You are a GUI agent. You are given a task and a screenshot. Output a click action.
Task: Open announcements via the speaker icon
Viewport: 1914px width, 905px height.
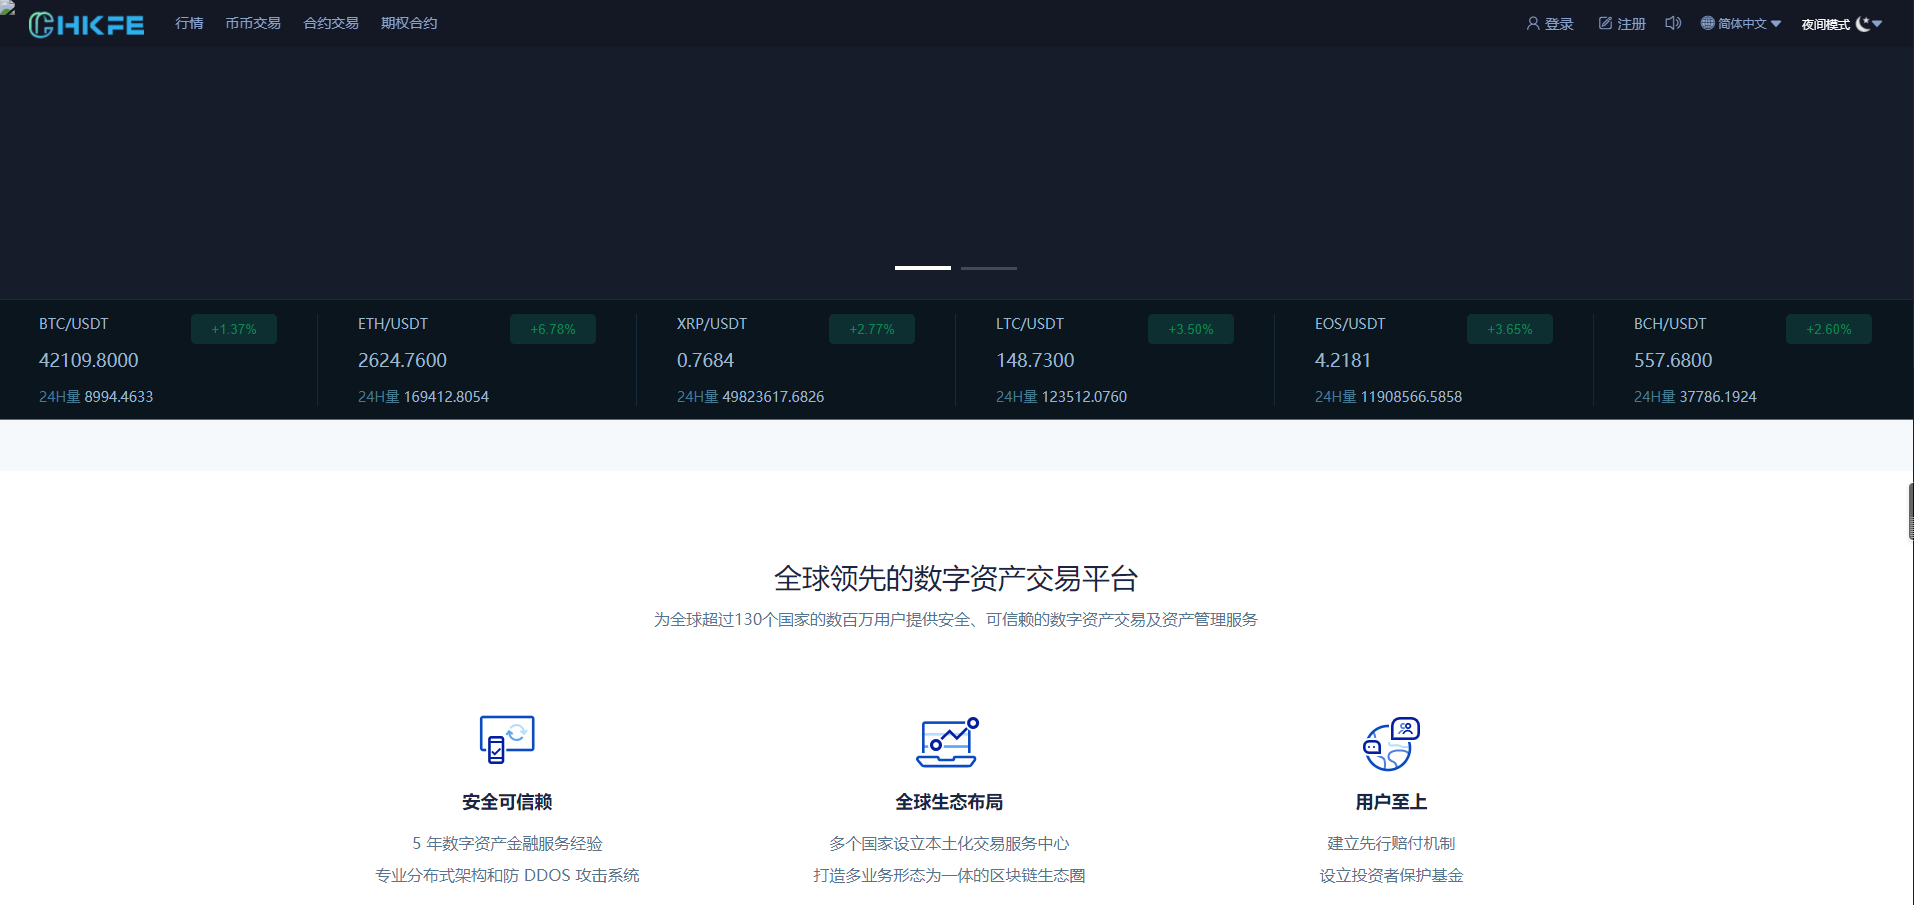(x=1672, y=22)
